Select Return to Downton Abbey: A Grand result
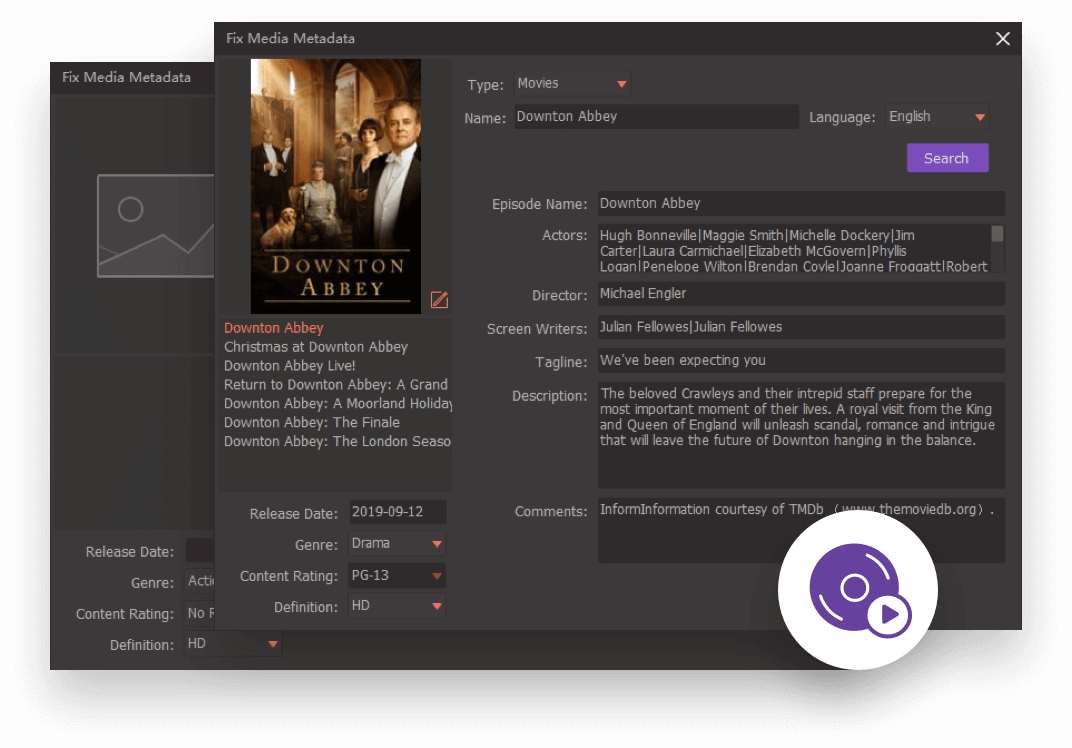Image resolution: width=1072 pixels, height=748 pixels. point(336,385)
